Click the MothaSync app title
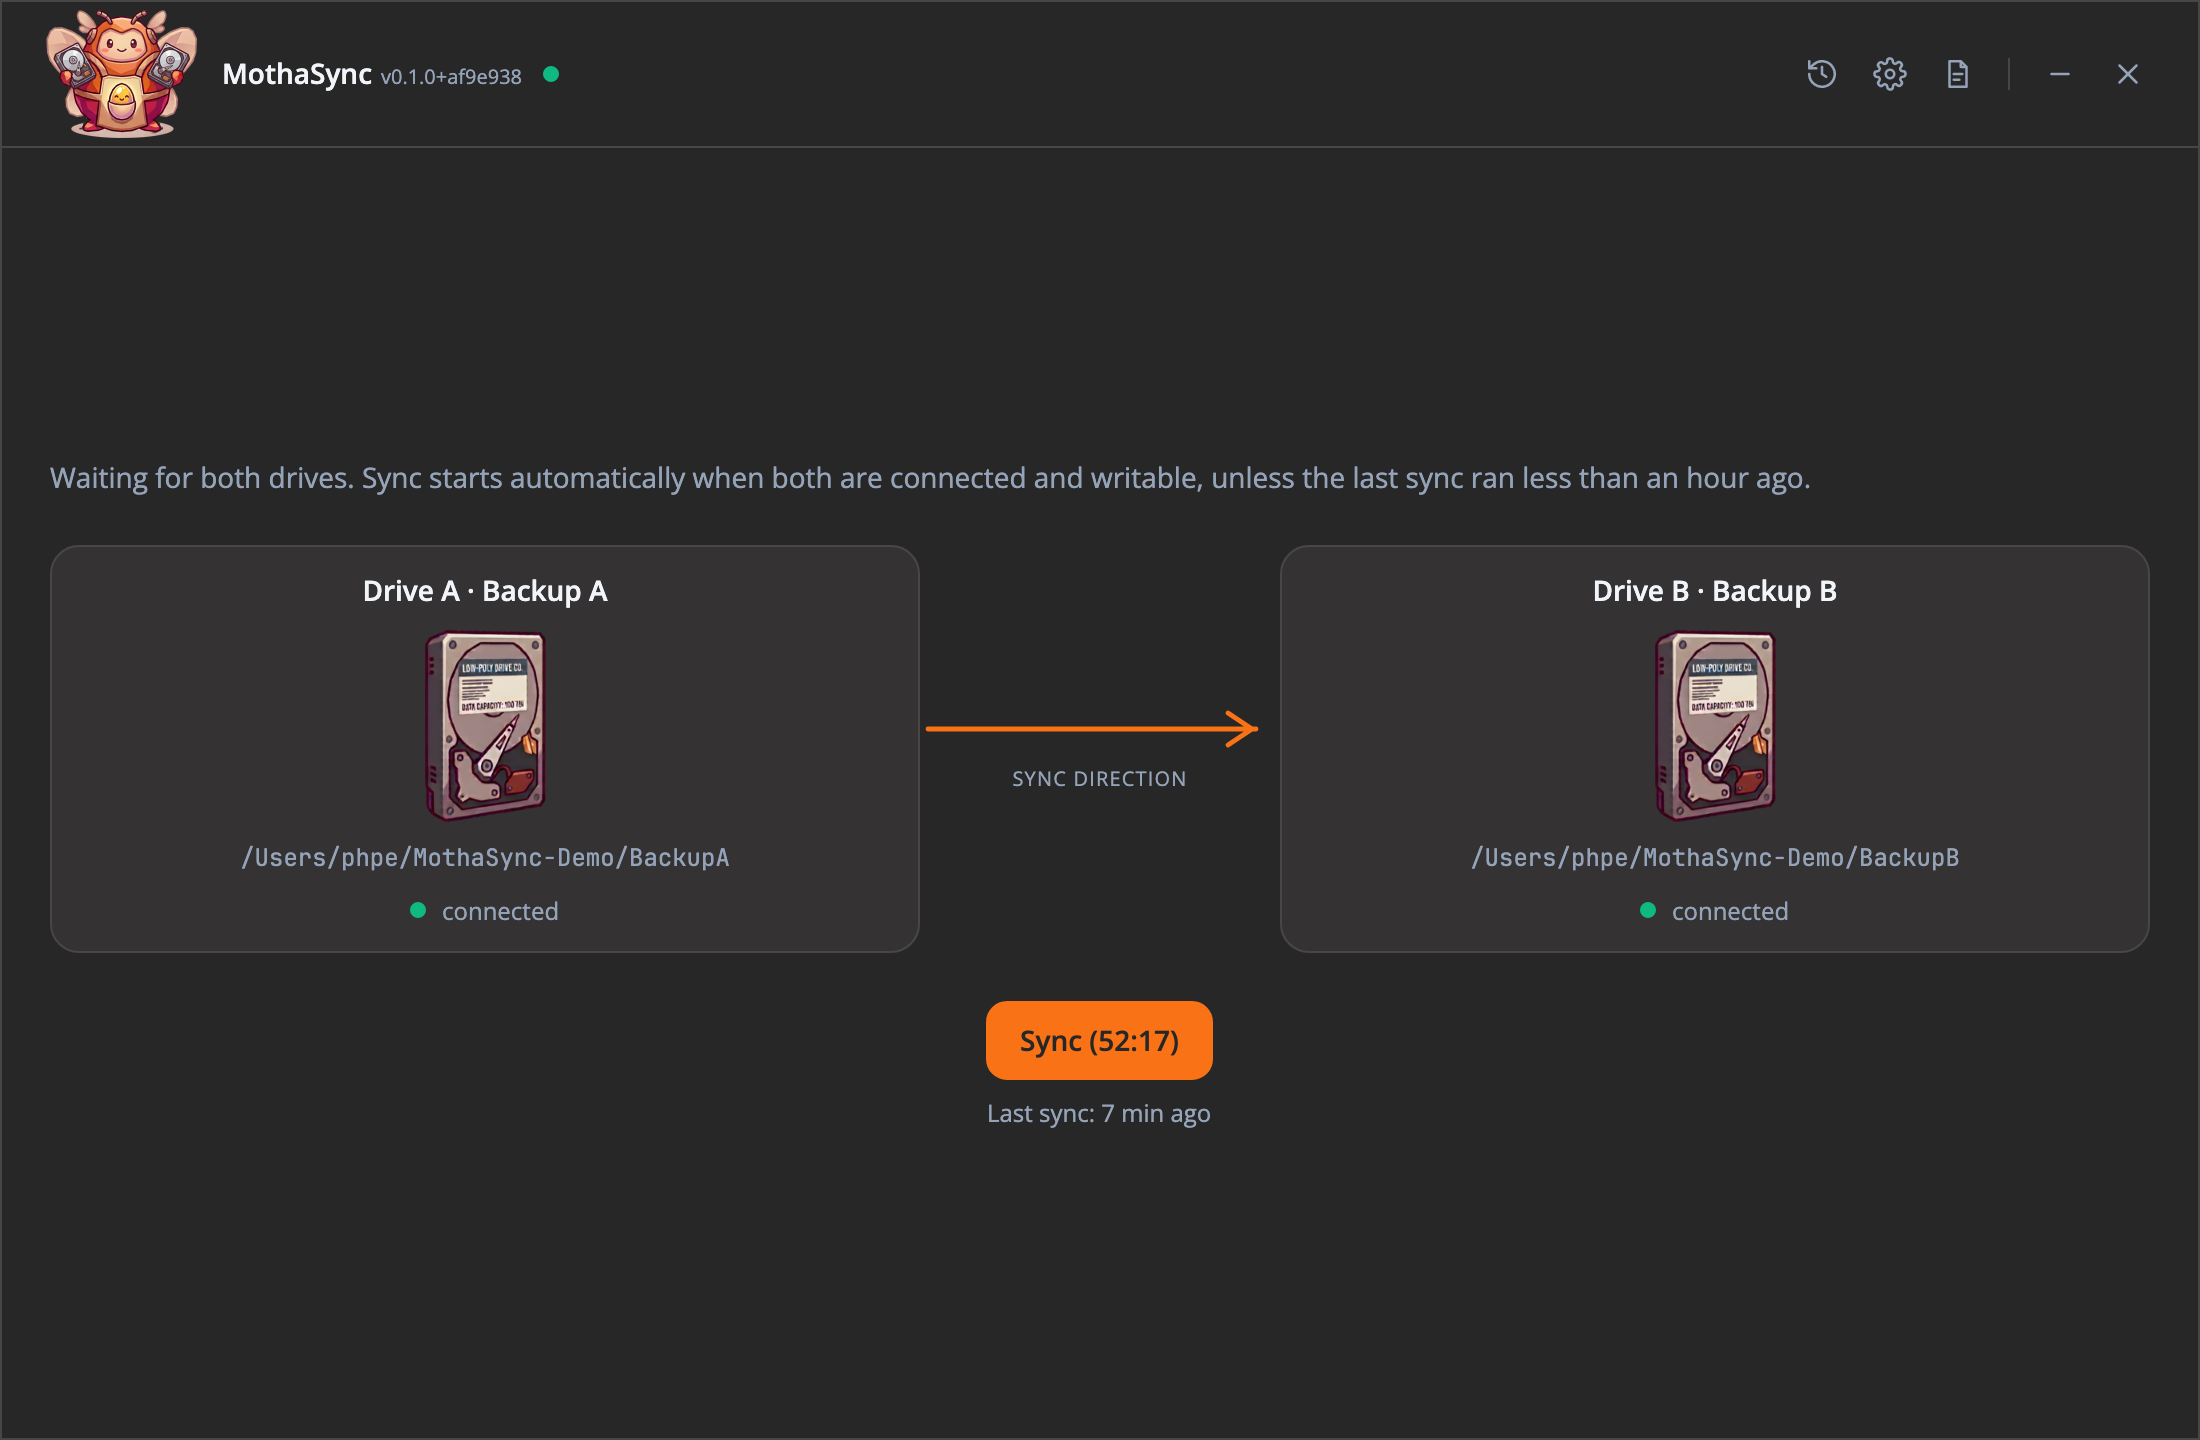Viewport: 2200px width, 1440px height. click(x=297, y=74)
